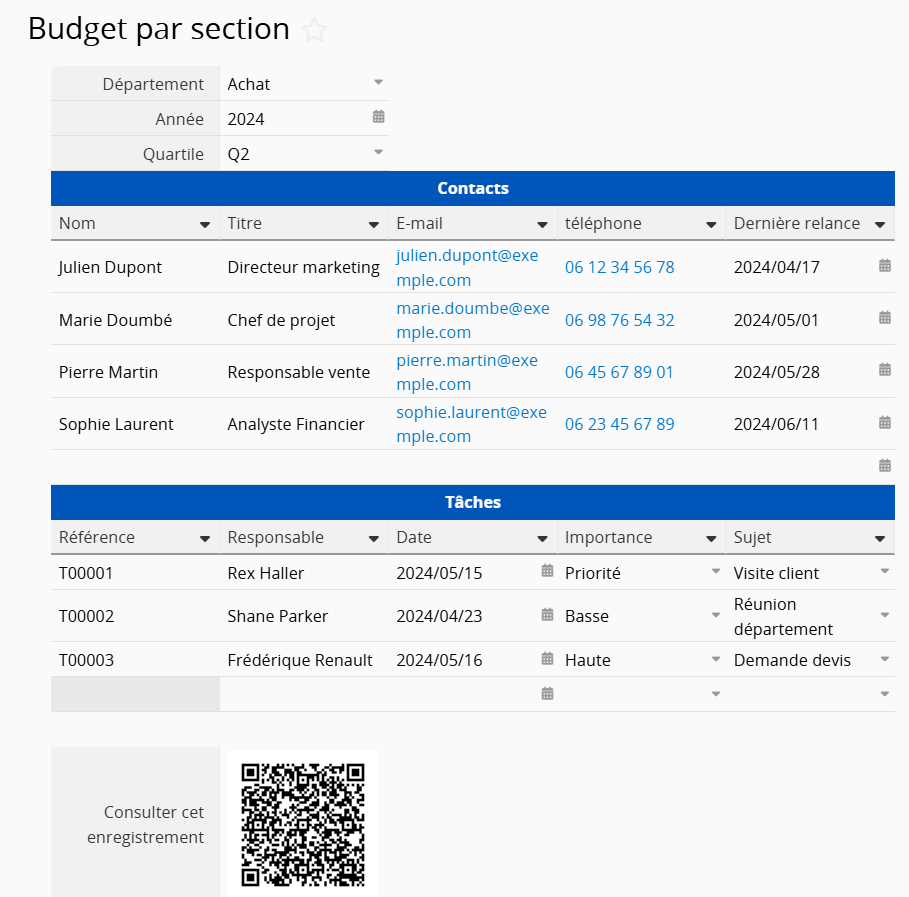The image size is (909, 897).
Task: Select the Frédérique Renault responsable cell
Action: (x=304, y=660)
